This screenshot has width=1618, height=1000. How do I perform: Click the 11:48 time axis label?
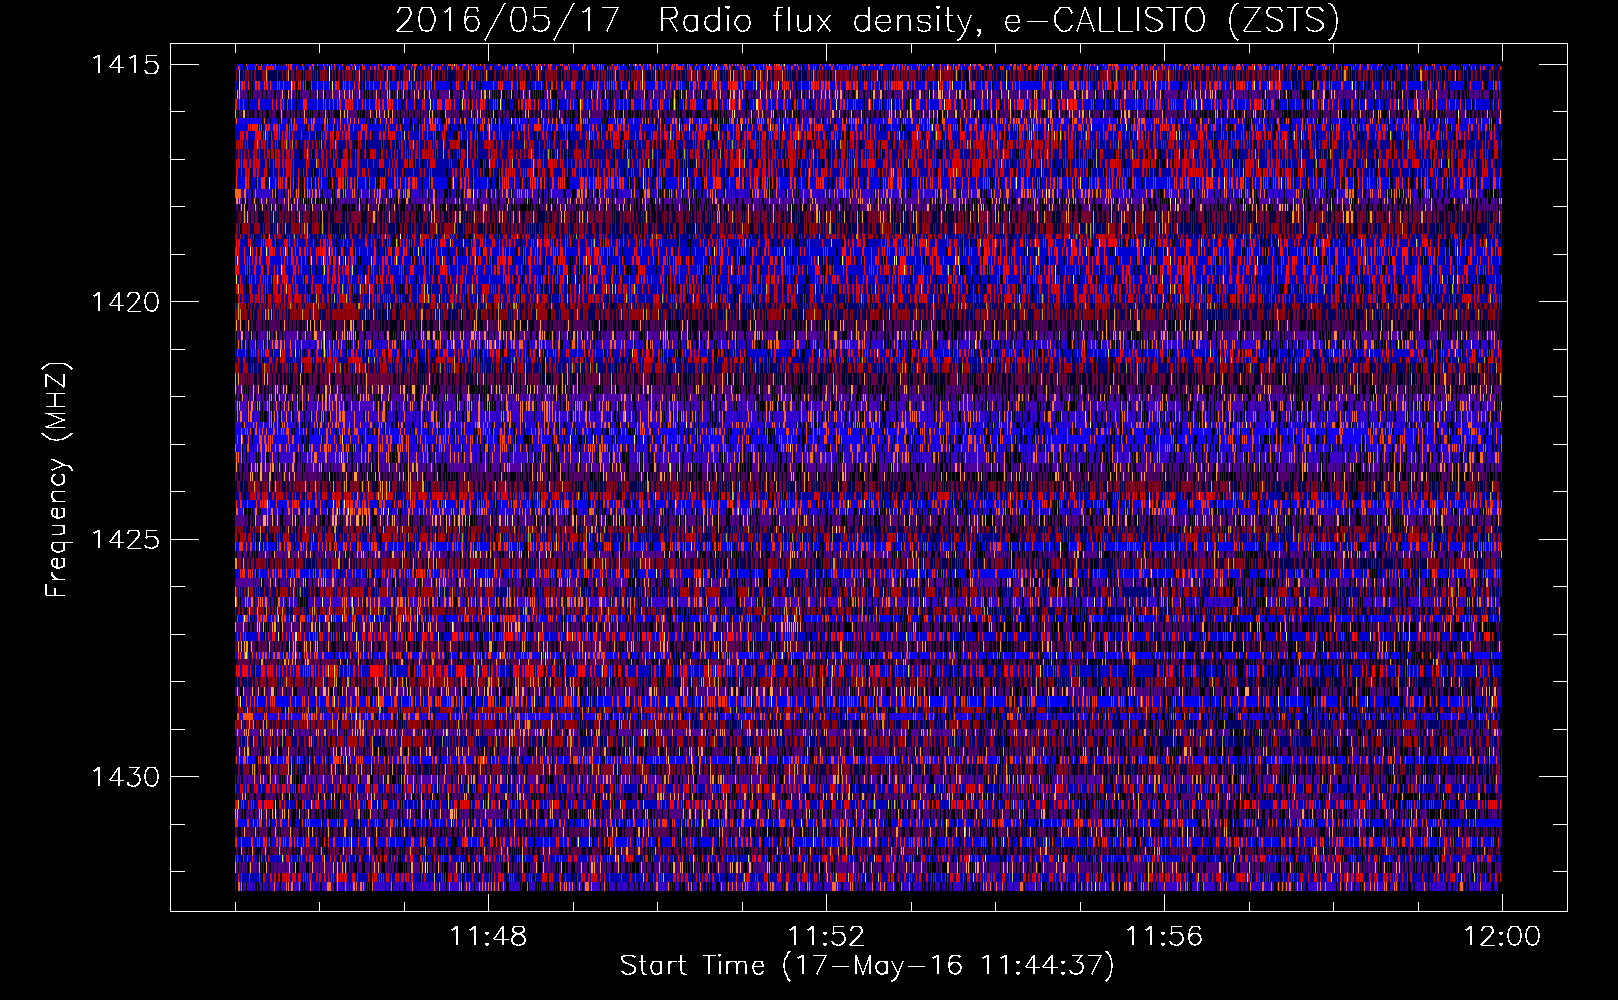pos(488,936)
